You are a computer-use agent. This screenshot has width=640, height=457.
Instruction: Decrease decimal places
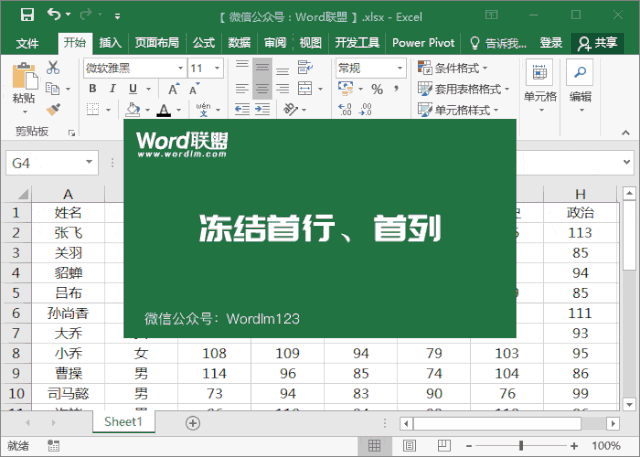365,109
